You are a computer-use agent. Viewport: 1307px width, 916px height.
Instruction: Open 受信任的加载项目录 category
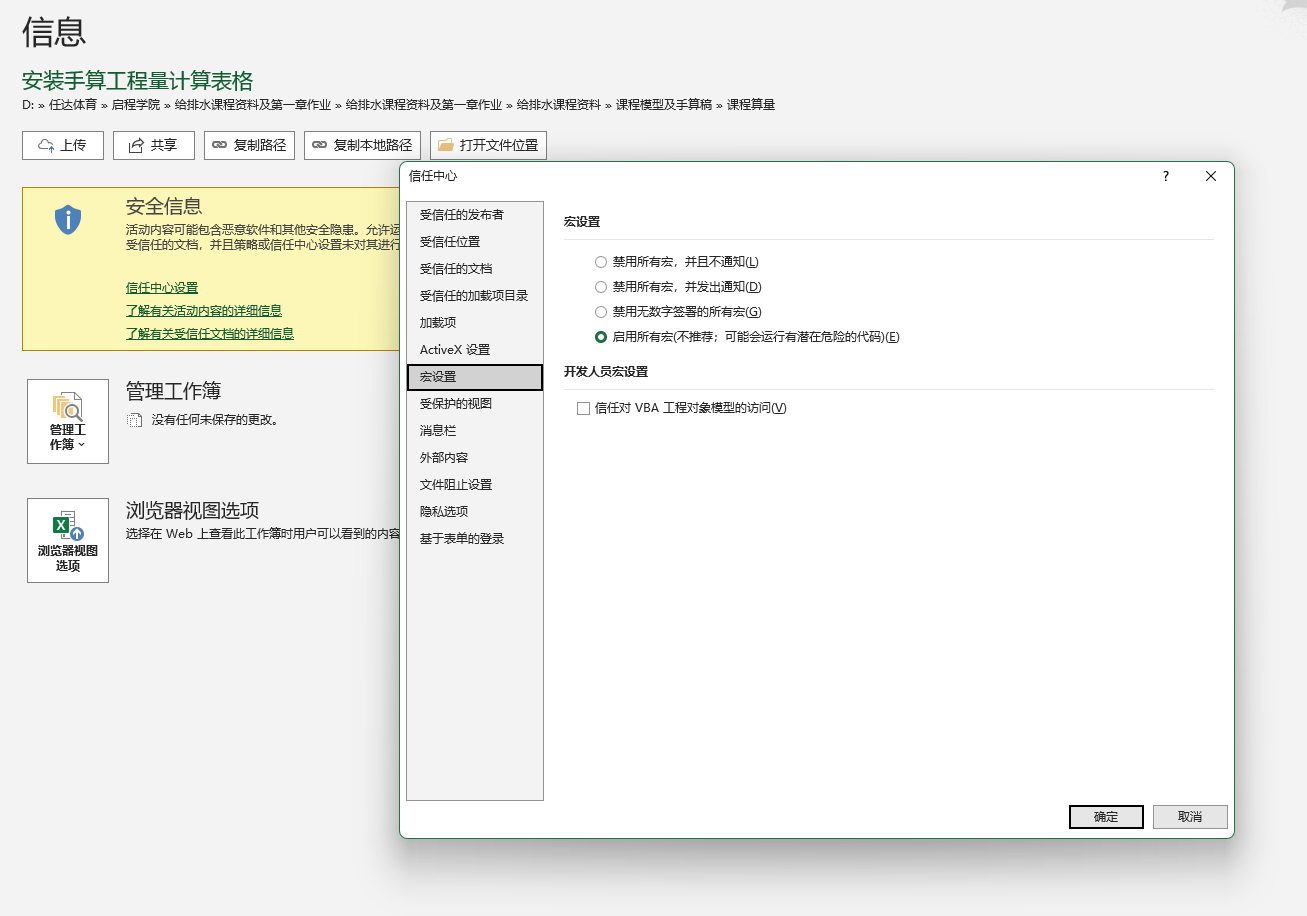pos(475,296)
